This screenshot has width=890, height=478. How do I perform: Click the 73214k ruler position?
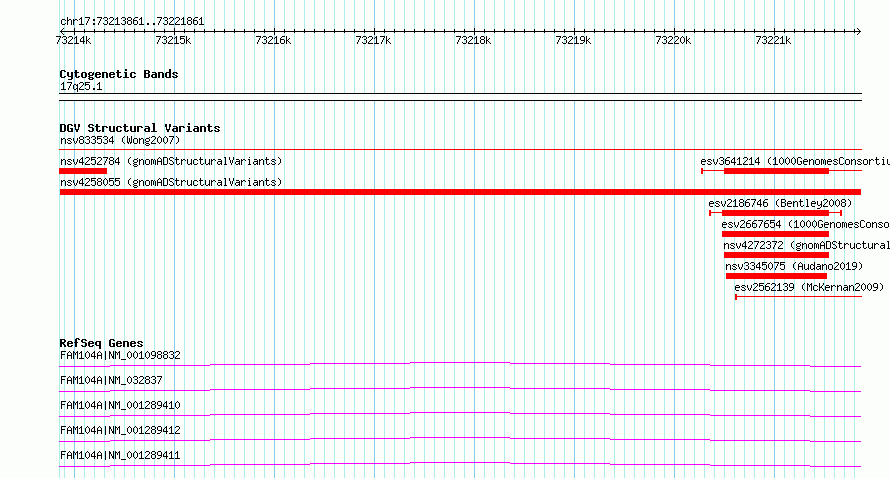pos(73,40)
